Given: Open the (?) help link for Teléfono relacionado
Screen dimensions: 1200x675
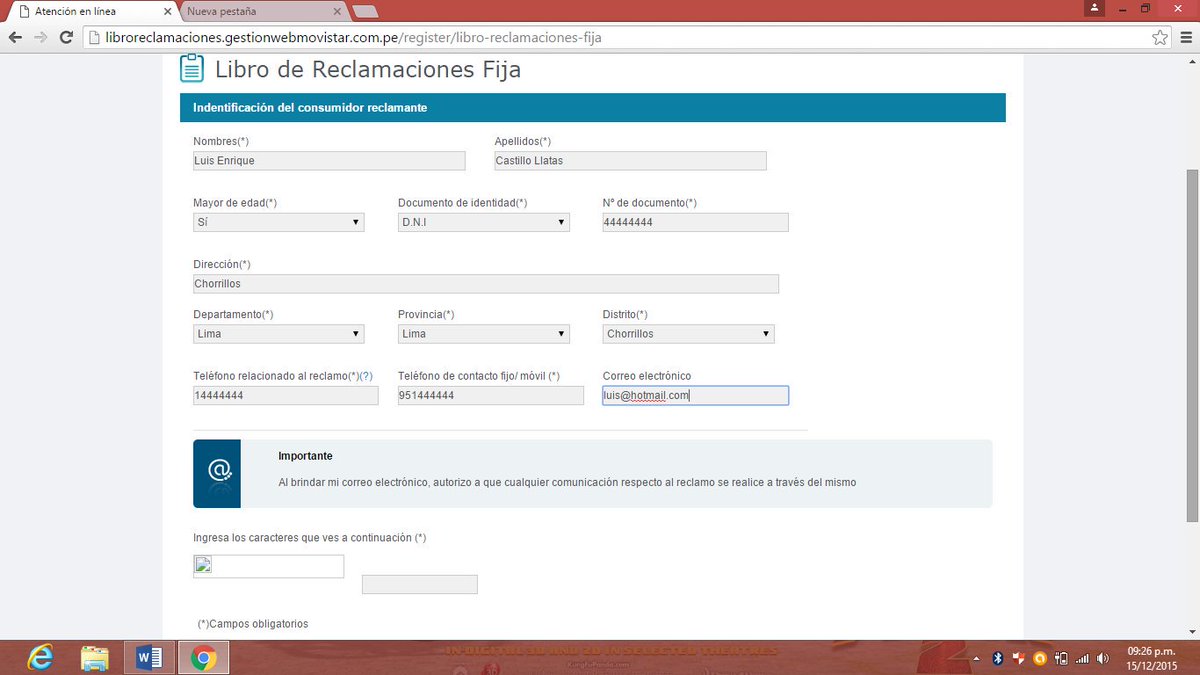Looking at the screenshot, I should (366, 376).
